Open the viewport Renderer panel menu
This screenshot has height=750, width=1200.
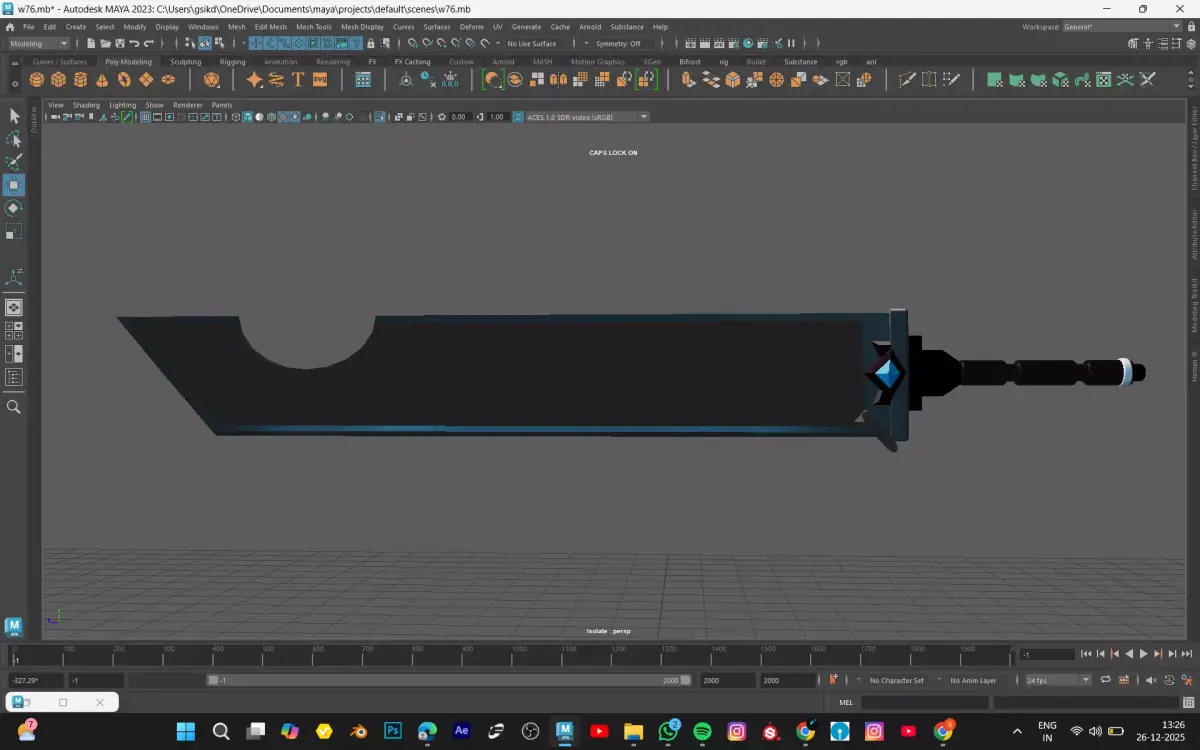(187, 105)
